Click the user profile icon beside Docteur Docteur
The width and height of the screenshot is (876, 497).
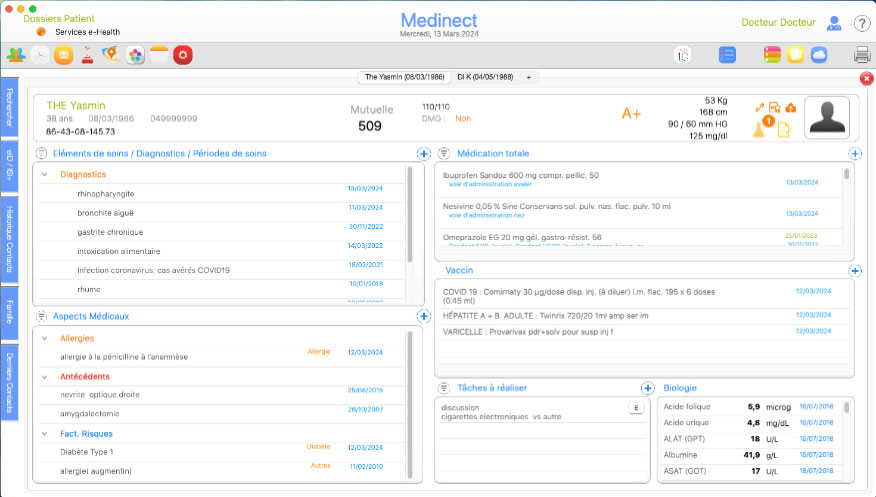(834, 23)
